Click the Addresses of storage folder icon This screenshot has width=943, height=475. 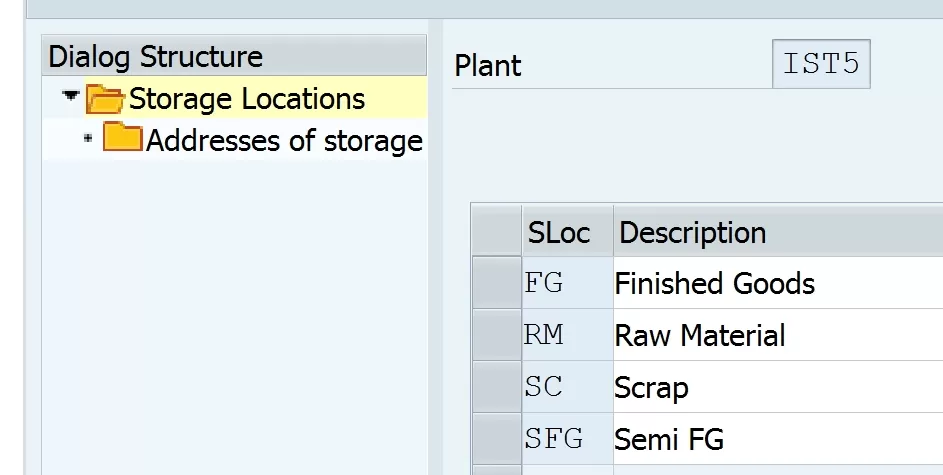pos(123,138)
